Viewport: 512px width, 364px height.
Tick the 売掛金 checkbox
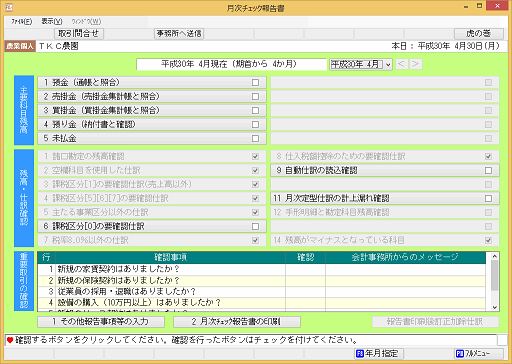tap(255, 96)
